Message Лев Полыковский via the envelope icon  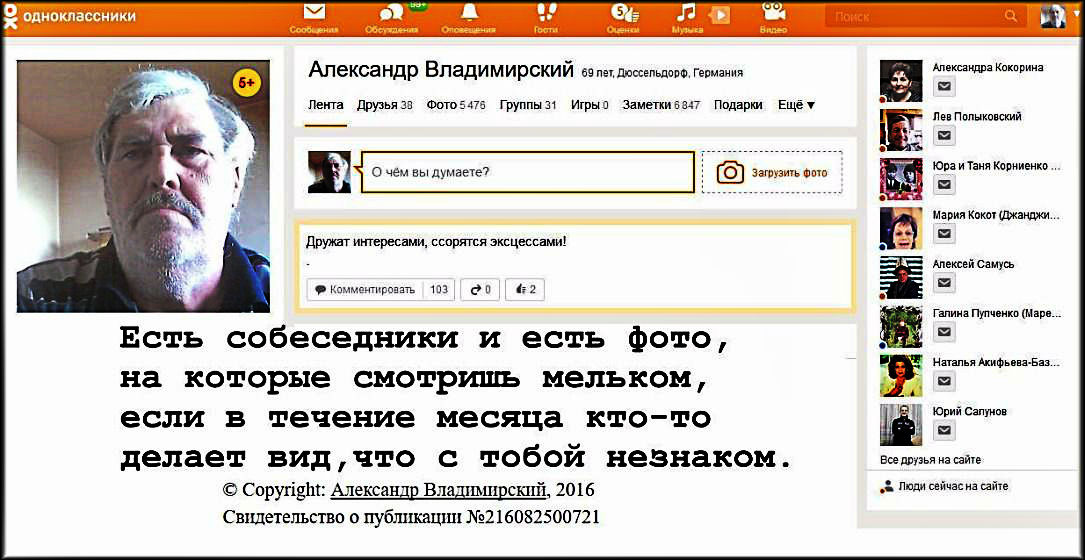coord(945,135)
